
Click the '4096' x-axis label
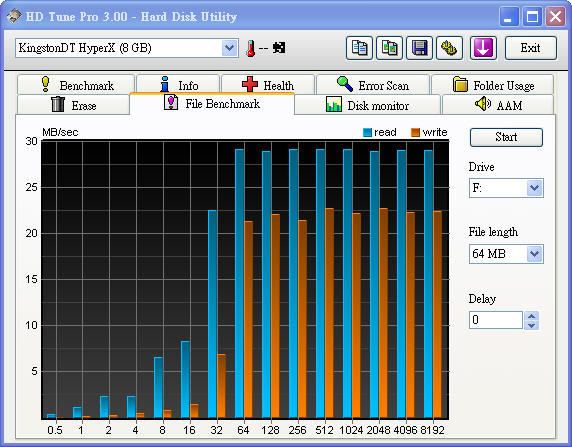tap(405, 430)
